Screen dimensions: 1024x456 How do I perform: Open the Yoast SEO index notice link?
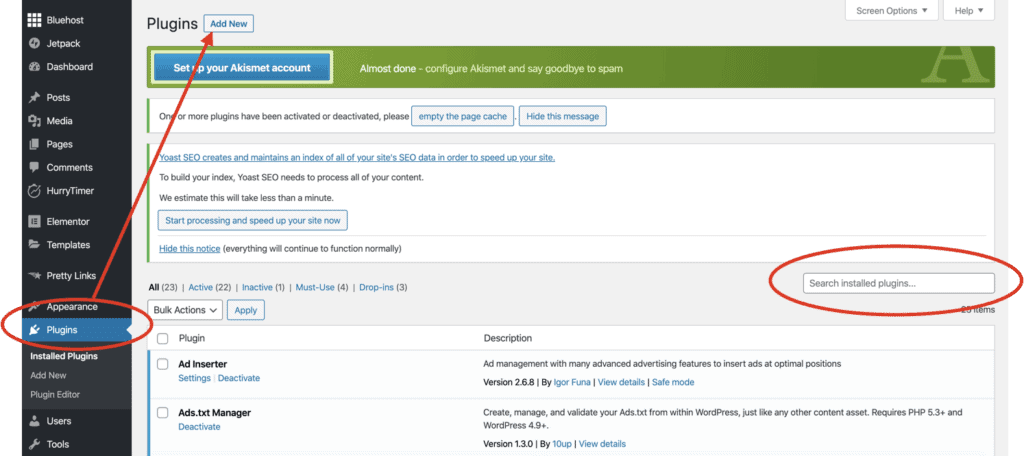click(357, 157)
